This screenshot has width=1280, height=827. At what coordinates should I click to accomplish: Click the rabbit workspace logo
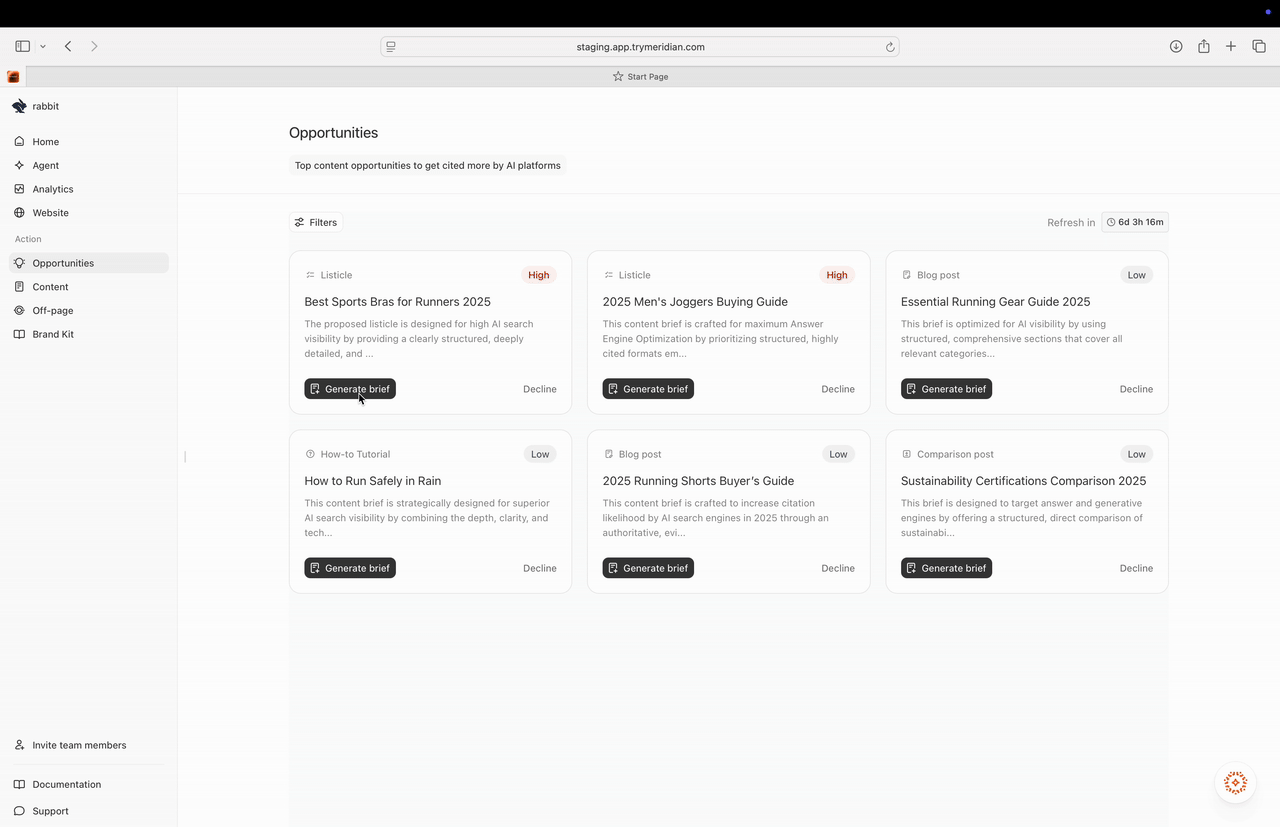(19, 106)
